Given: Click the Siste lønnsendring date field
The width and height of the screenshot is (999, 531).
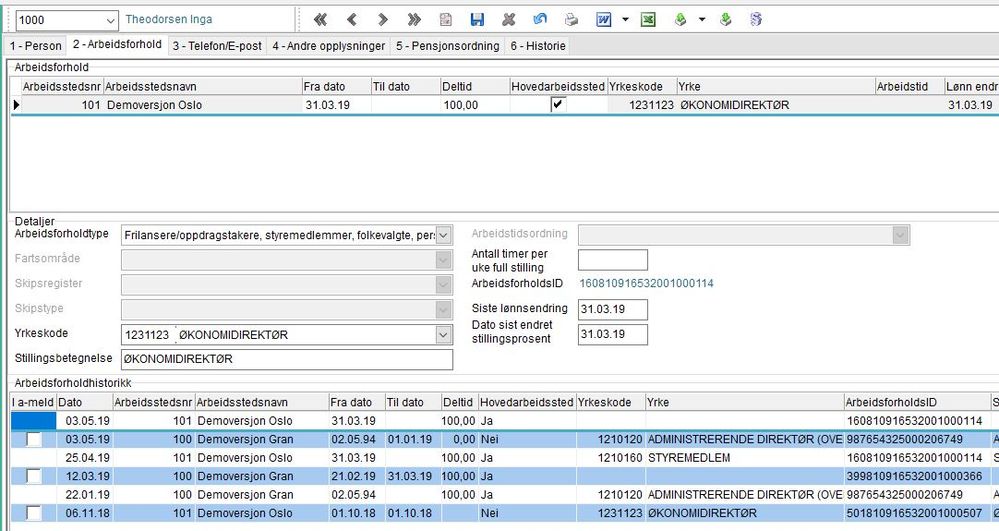Looking at the screenshot, I should click(613, 309).
